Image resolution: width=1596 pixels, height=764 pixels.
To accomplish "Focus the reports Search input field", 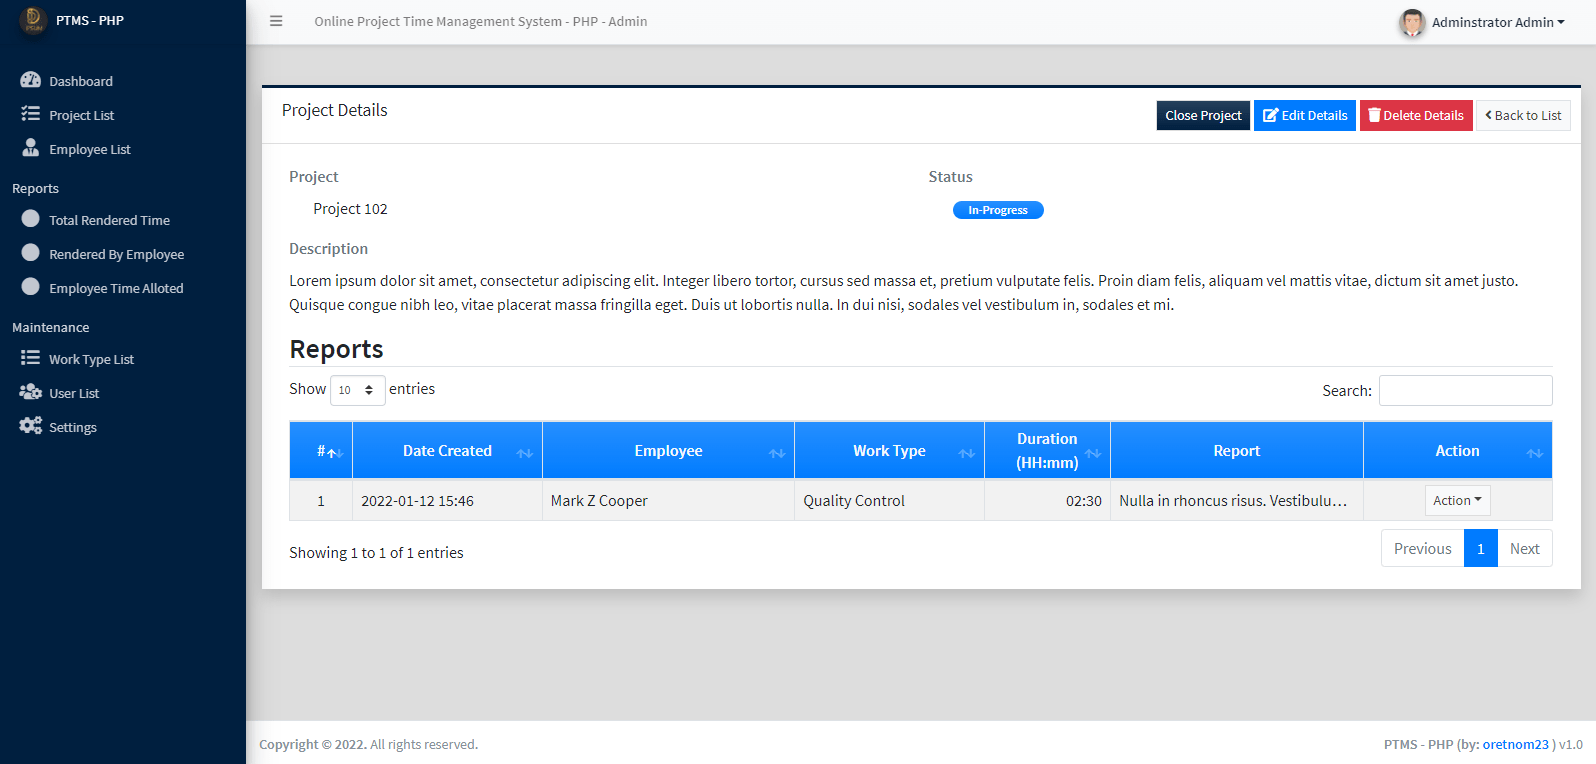I will click(1465, 390).
